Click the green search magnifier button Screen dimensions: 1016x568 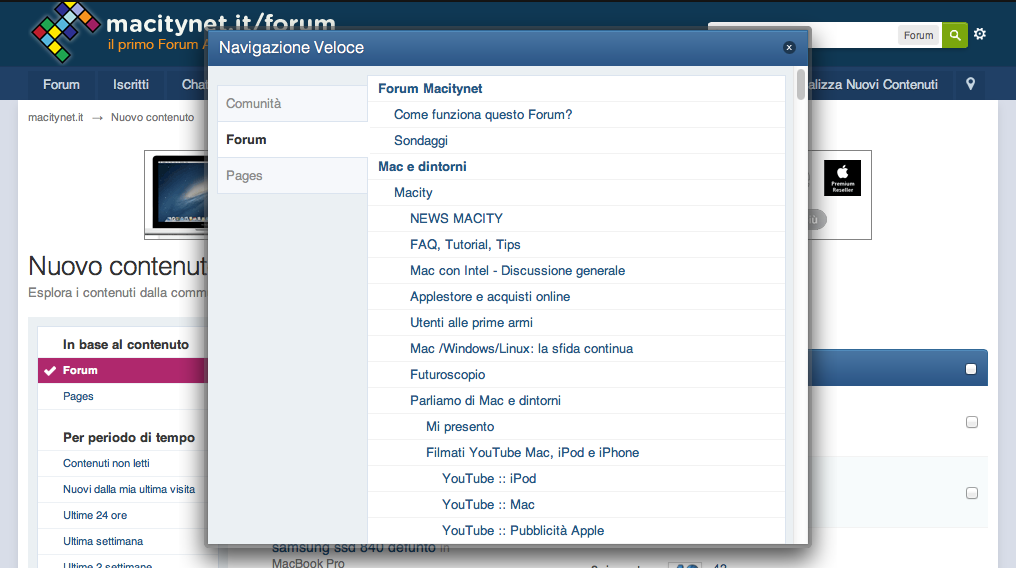954,35
